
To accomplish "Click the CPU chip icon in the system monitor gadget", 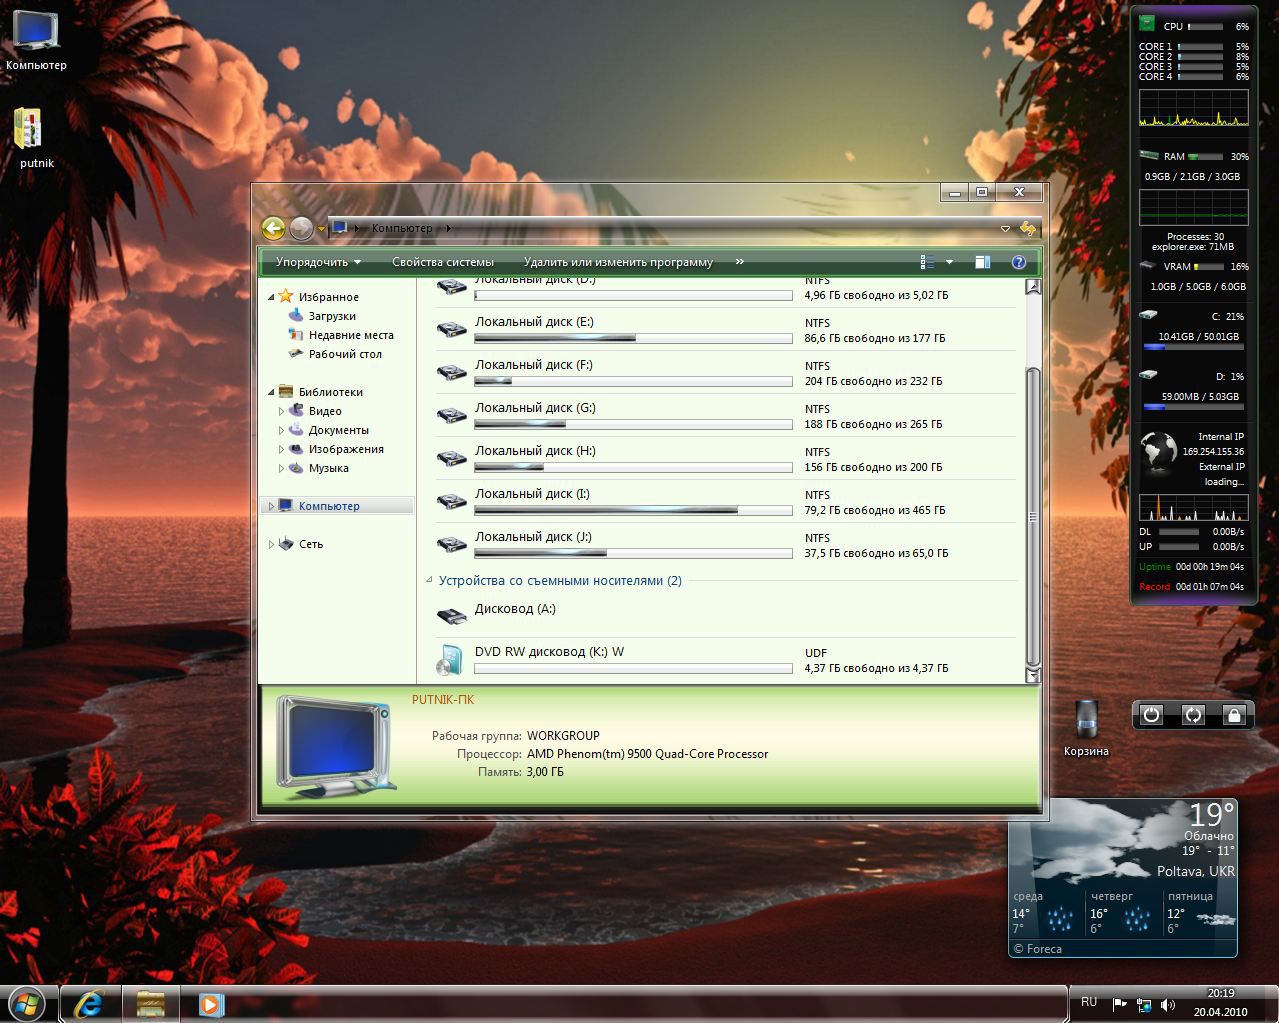I will coord(1147,24).
